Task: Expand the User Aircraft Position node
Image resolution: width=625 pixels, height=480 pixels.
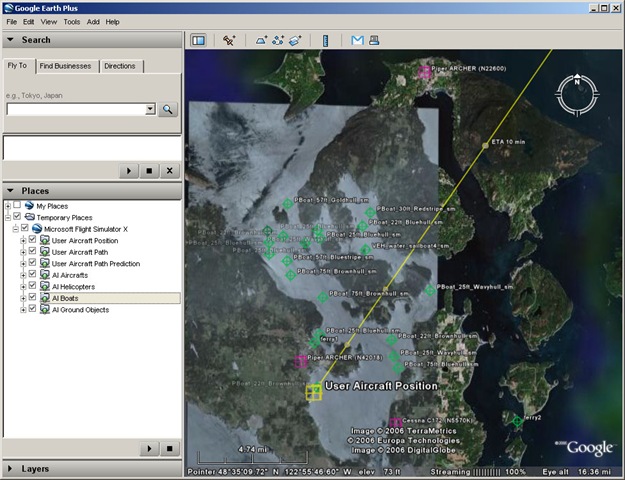Action: (x=23, y=241)
